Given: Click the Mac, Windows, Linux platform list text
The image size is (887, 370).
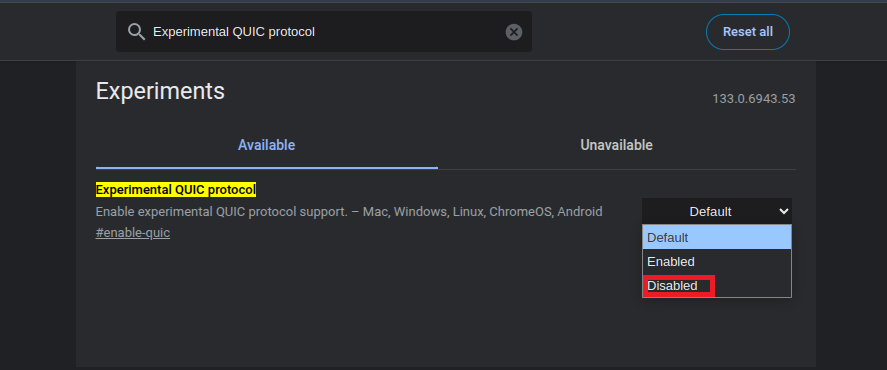Looking at the screenshot, I should click(423, 212).
